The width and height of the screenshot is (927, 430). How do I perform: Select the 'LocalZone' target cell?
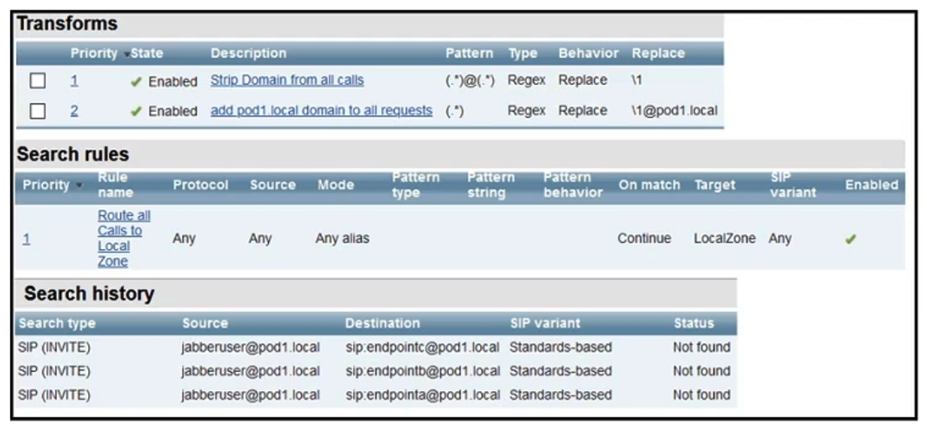725,238
